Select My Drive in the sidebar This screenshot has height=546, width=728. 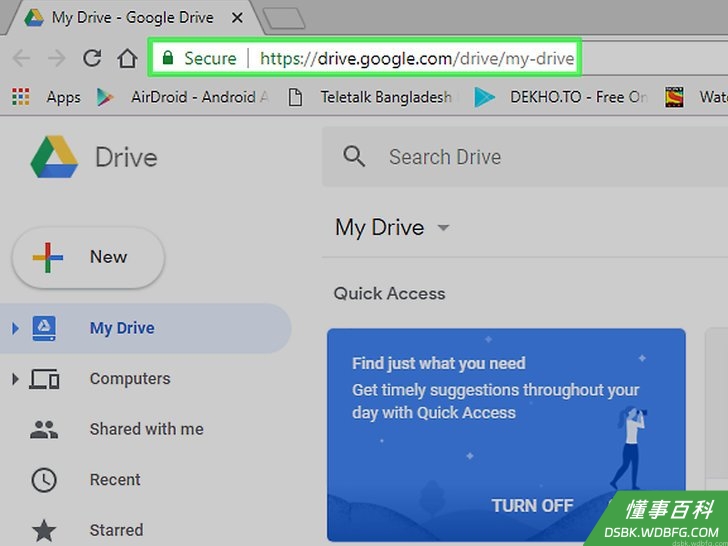coord(145,328)
